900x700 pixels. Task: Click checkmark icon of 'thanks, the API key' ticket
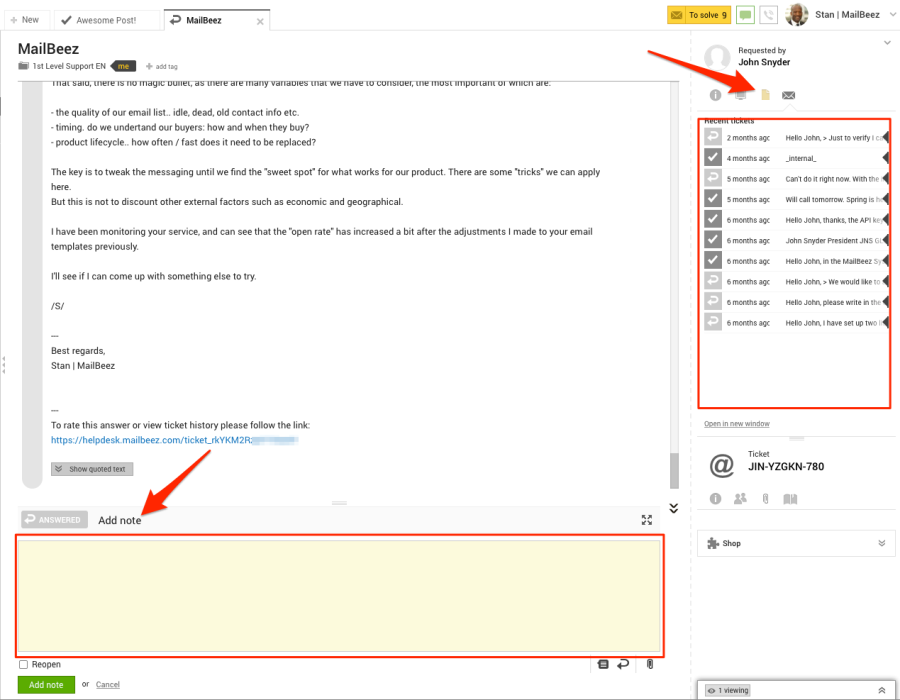tap(713, 219)
